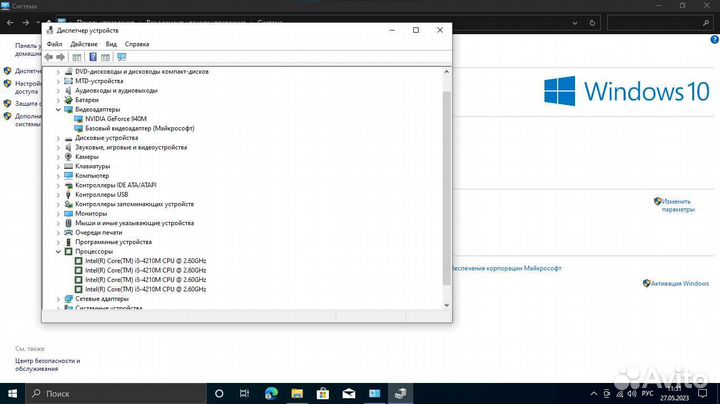Click the Сетевые адаптеры network icon
The width and height of the screenshot is (720, 404).
(68, 299)
